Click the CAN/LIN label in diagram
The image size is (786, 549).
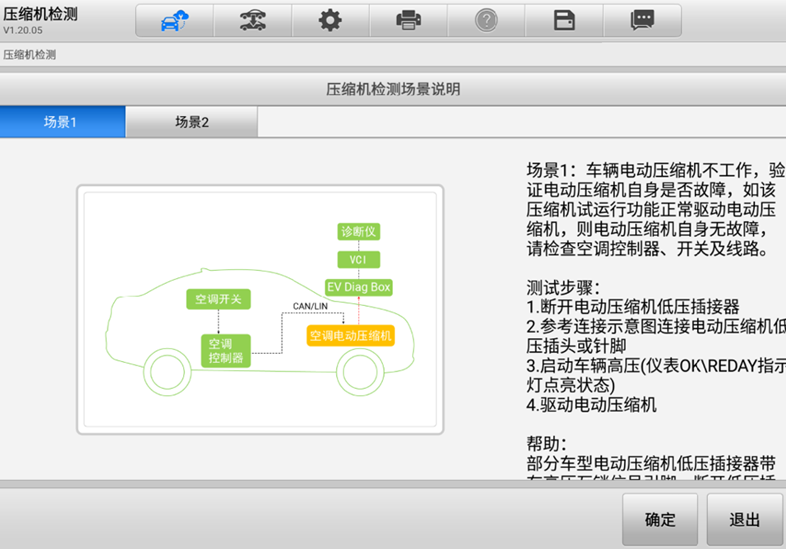click(310, 306)
